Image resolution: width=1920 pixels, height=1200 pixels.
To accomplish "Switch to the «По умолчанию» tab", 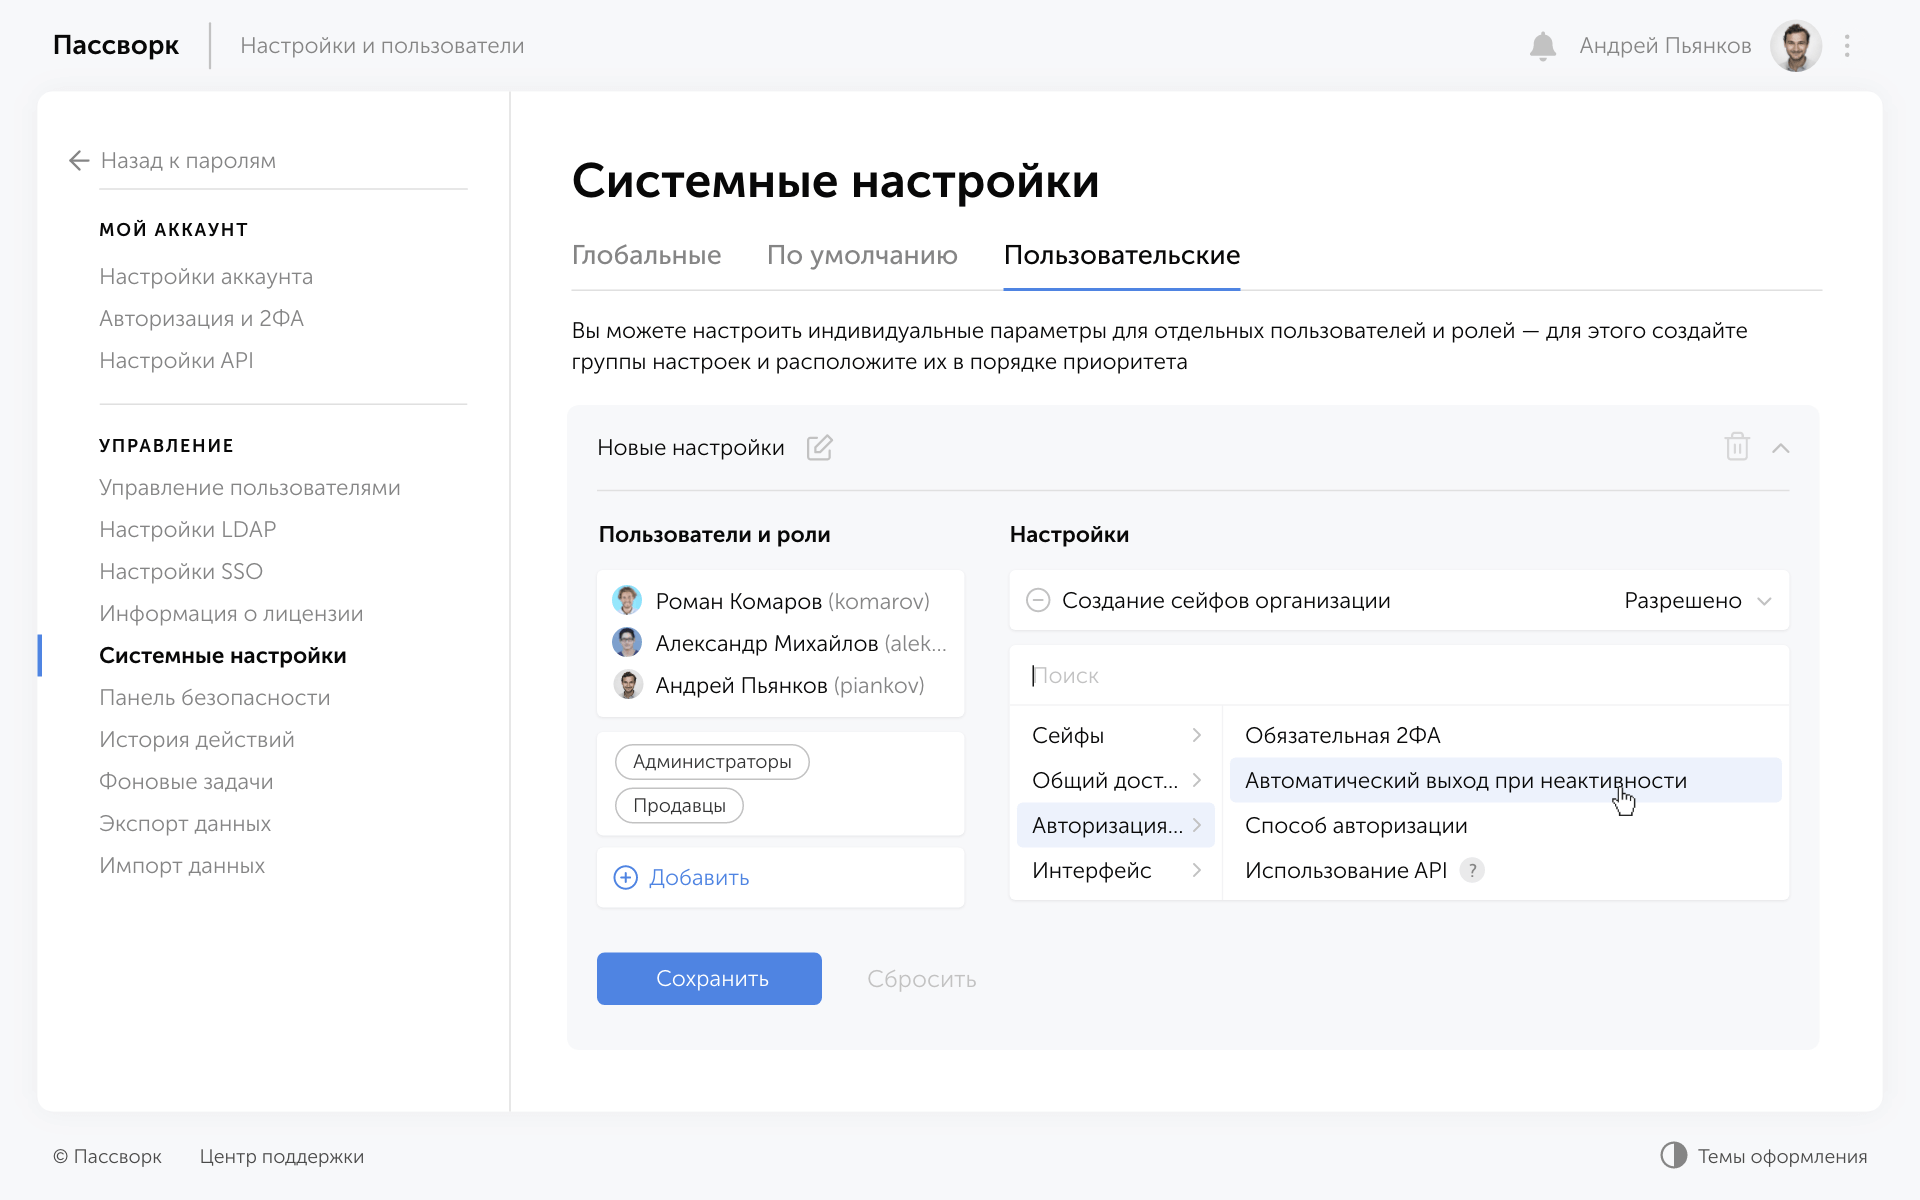I will point(862,255).
